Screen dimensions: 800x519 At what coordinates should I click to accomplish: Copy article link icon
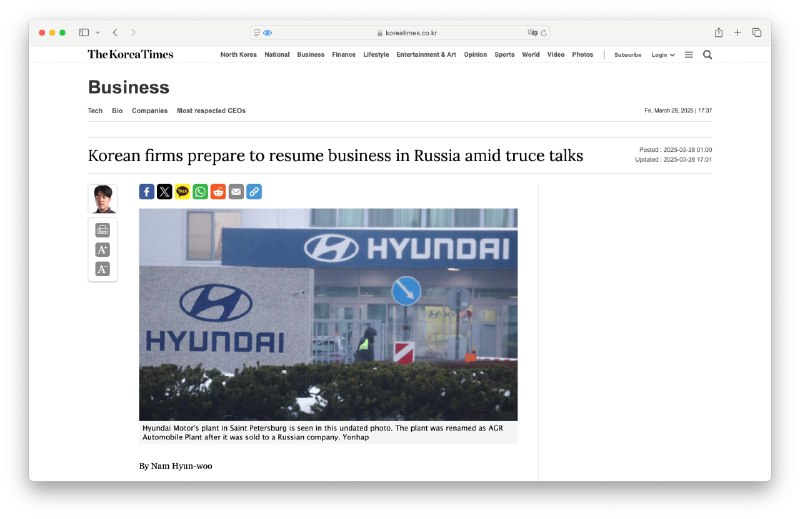[254, 192]
